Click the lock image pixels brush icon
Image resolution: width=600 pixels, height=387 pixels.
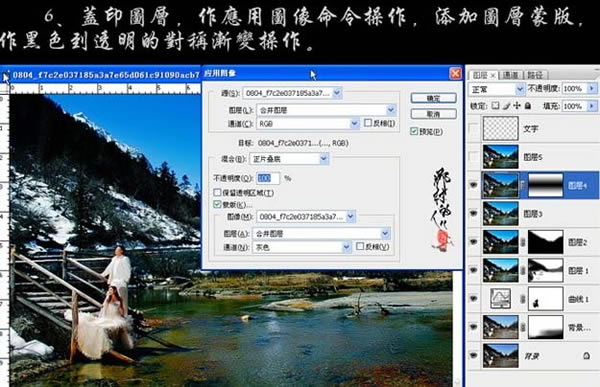507,106
